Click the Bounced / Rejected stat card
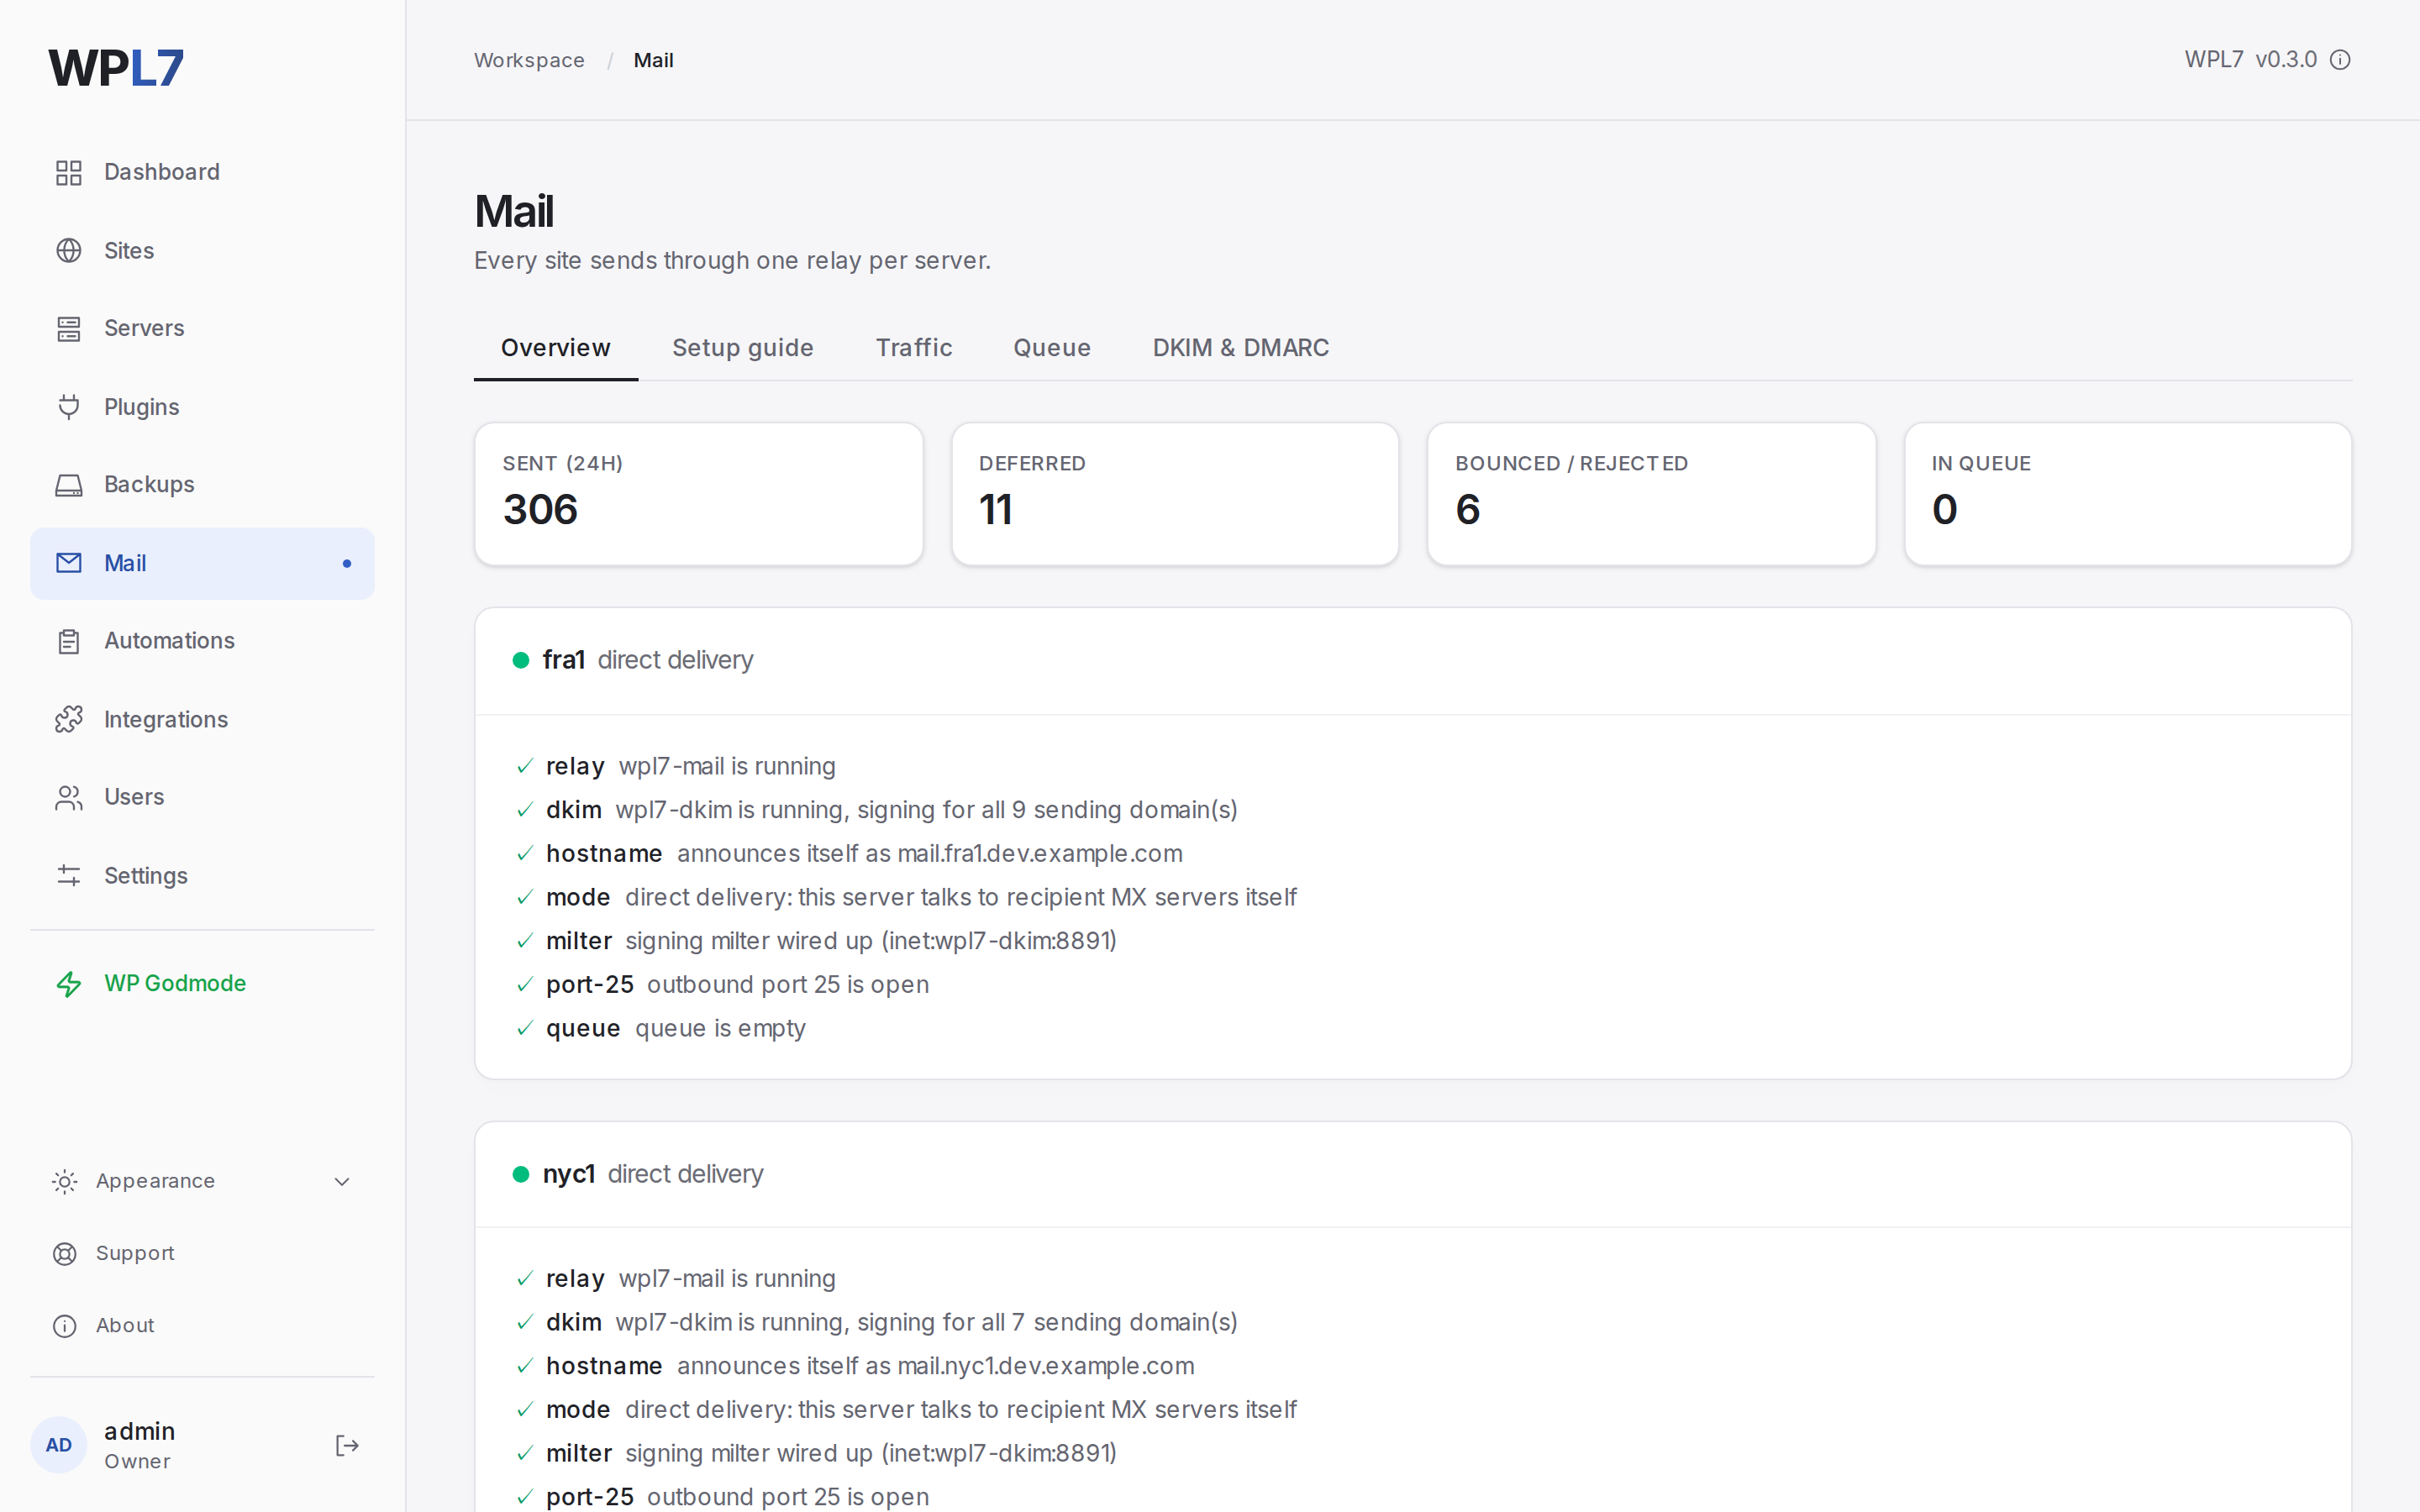 coord(1651,494)
